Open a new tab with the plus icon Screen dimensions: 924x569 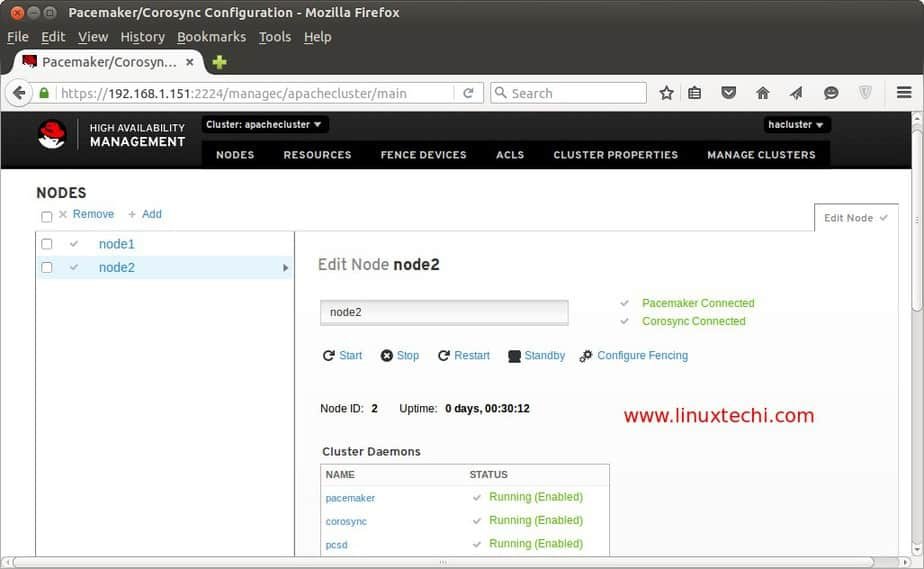click(219, 62)
